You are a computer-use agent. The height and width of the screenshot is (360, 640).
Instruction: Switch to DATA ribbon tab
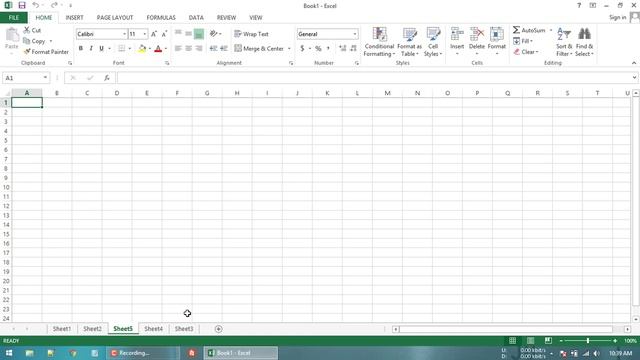[x=196, y=18]
